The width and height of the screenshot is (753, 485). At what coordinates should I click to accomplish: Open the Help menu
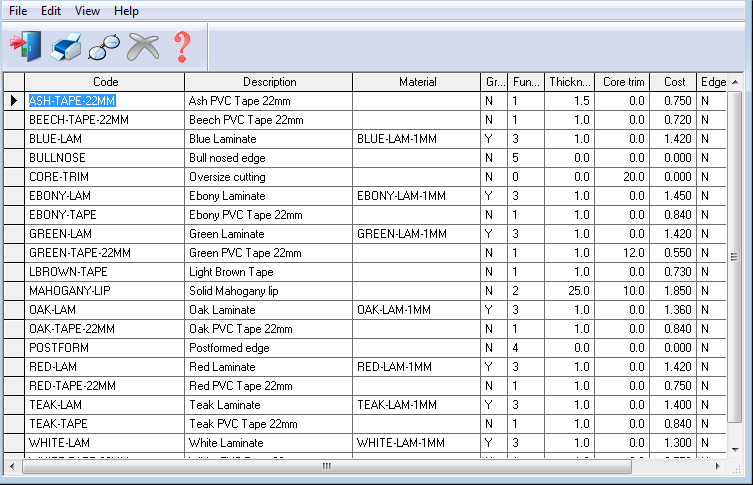(x=127, y=10)
